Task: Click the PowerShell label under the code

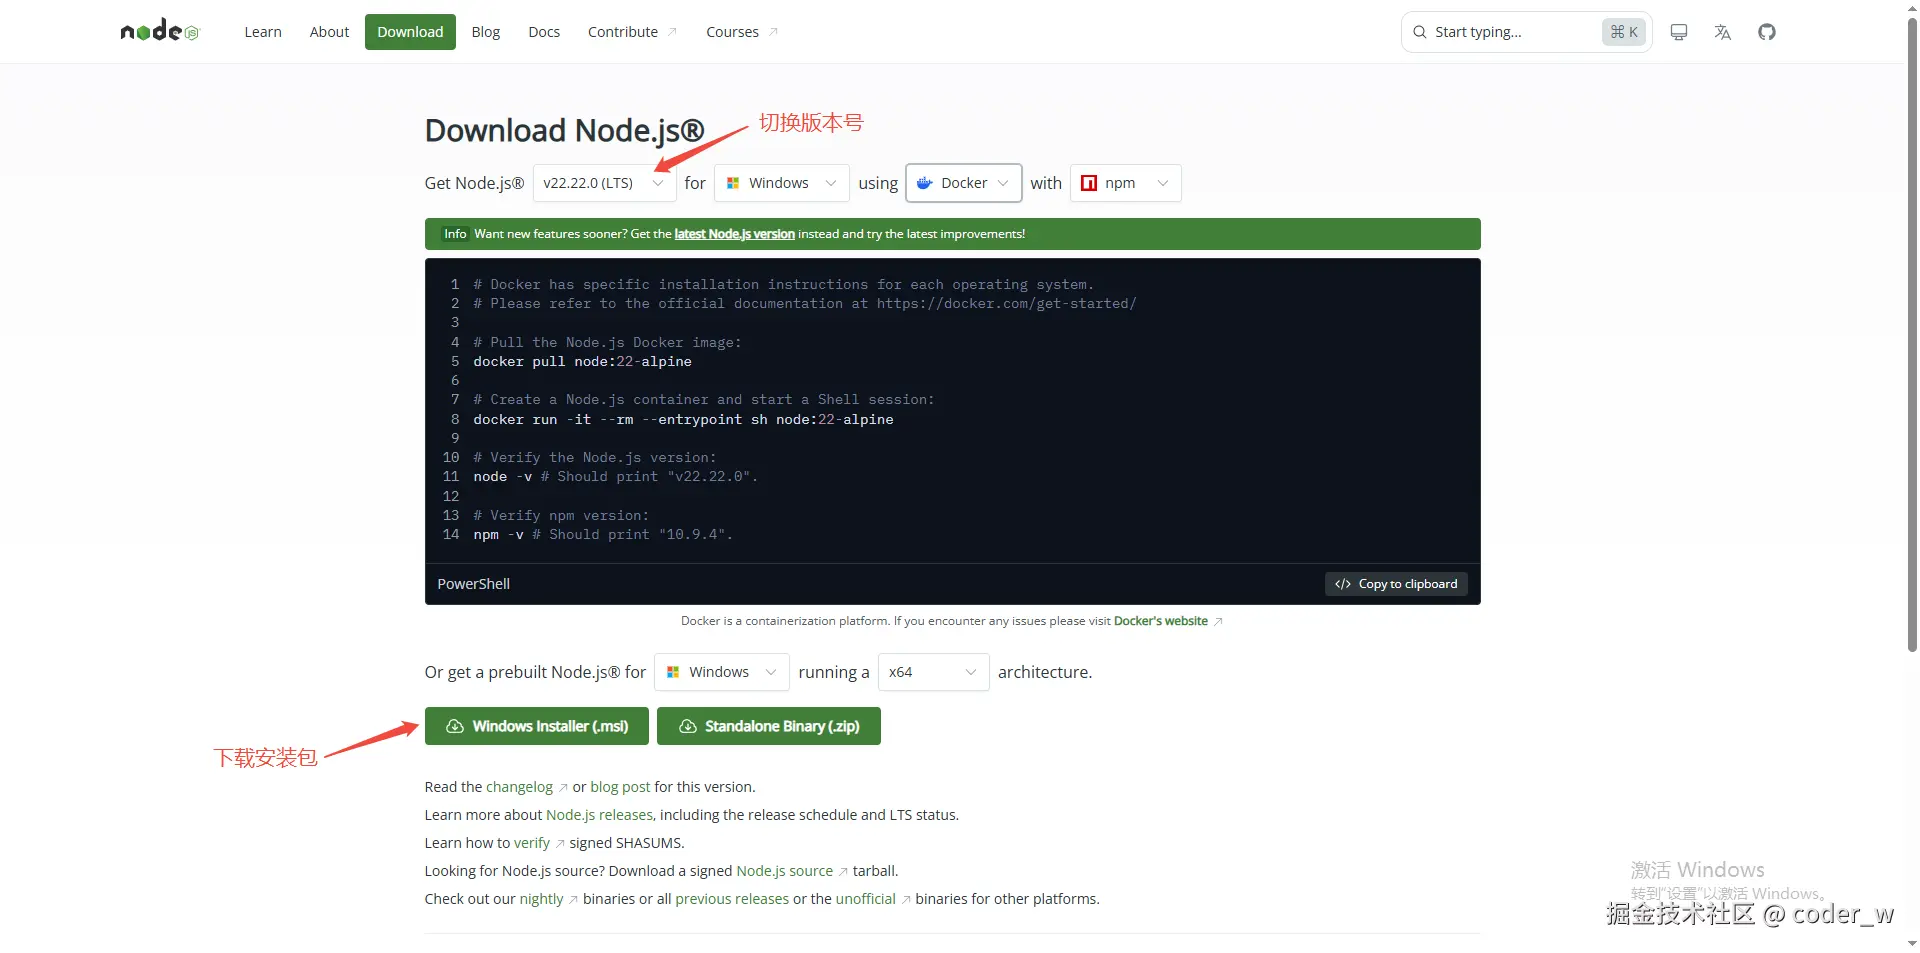Action: point(474,584)
